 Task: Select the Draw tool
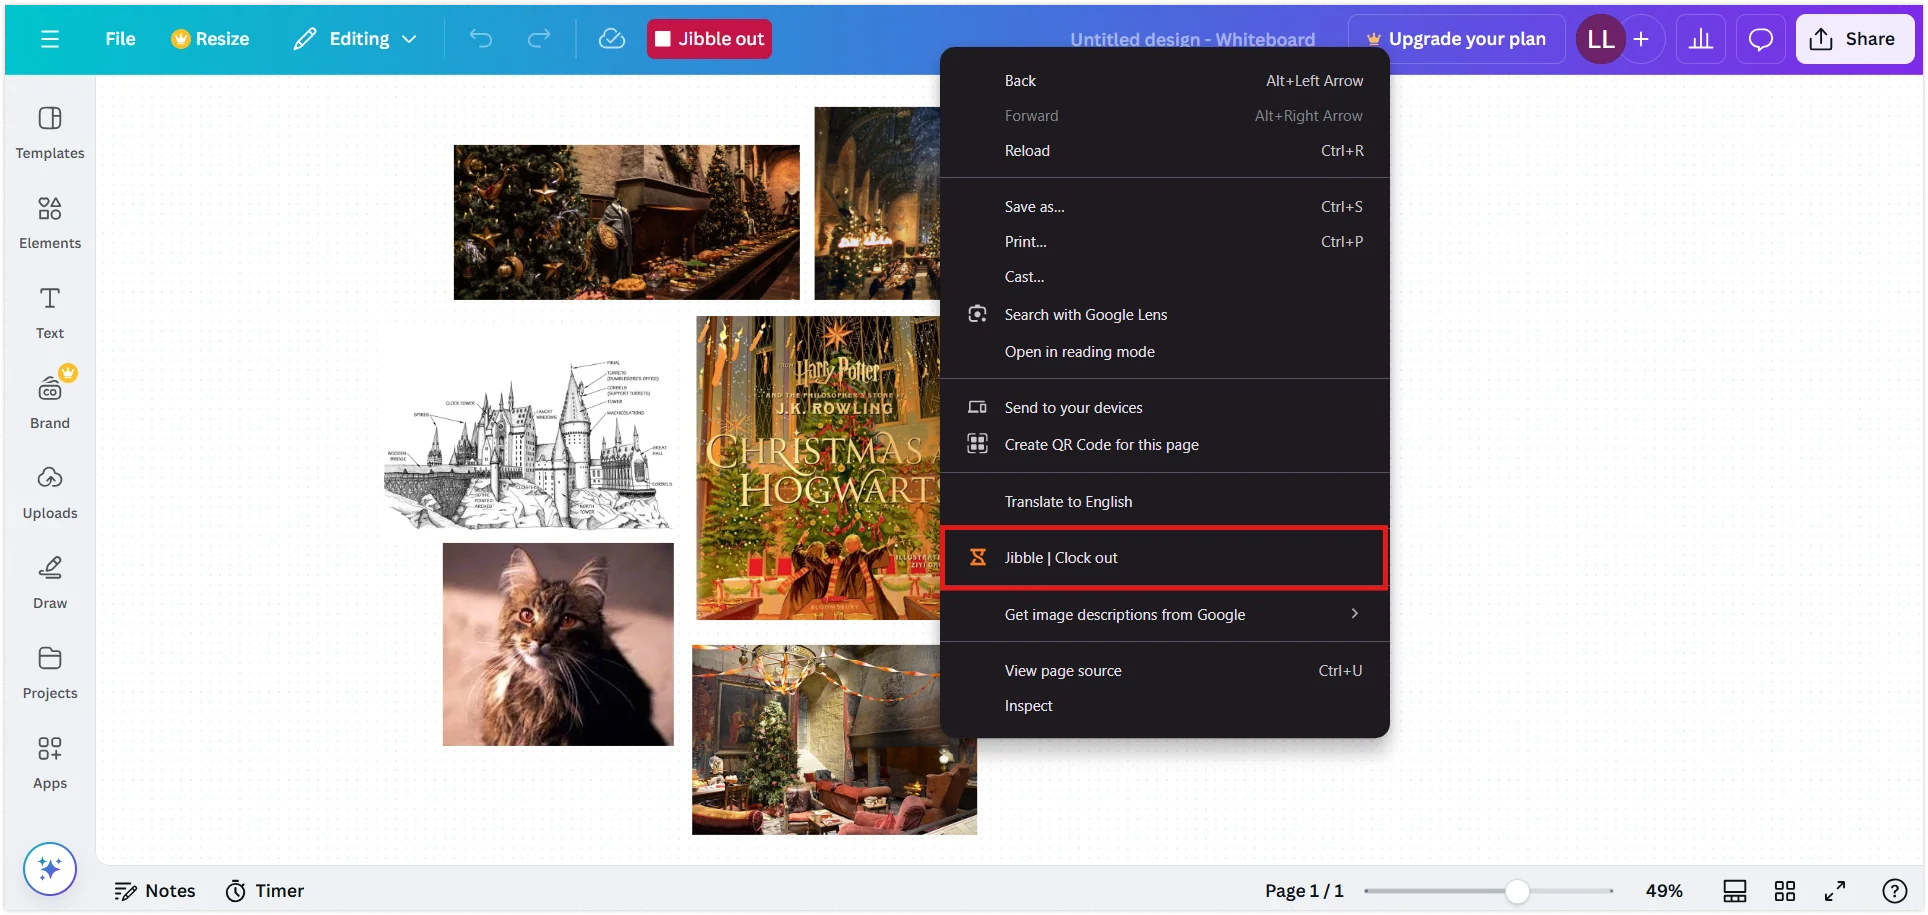(50, 583)
